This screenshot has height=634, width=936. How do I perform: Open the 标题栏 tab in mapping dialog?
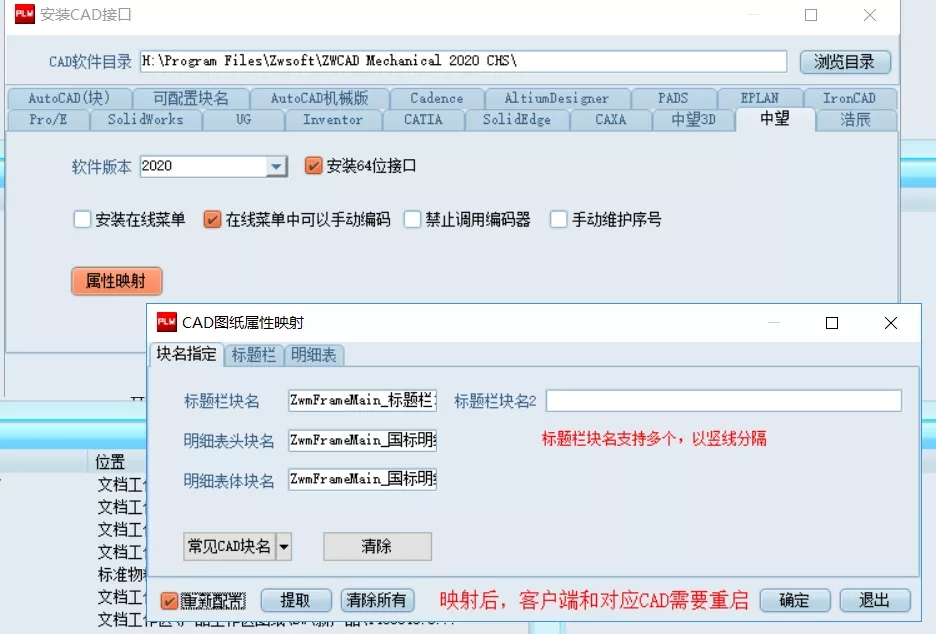(253, 355)
